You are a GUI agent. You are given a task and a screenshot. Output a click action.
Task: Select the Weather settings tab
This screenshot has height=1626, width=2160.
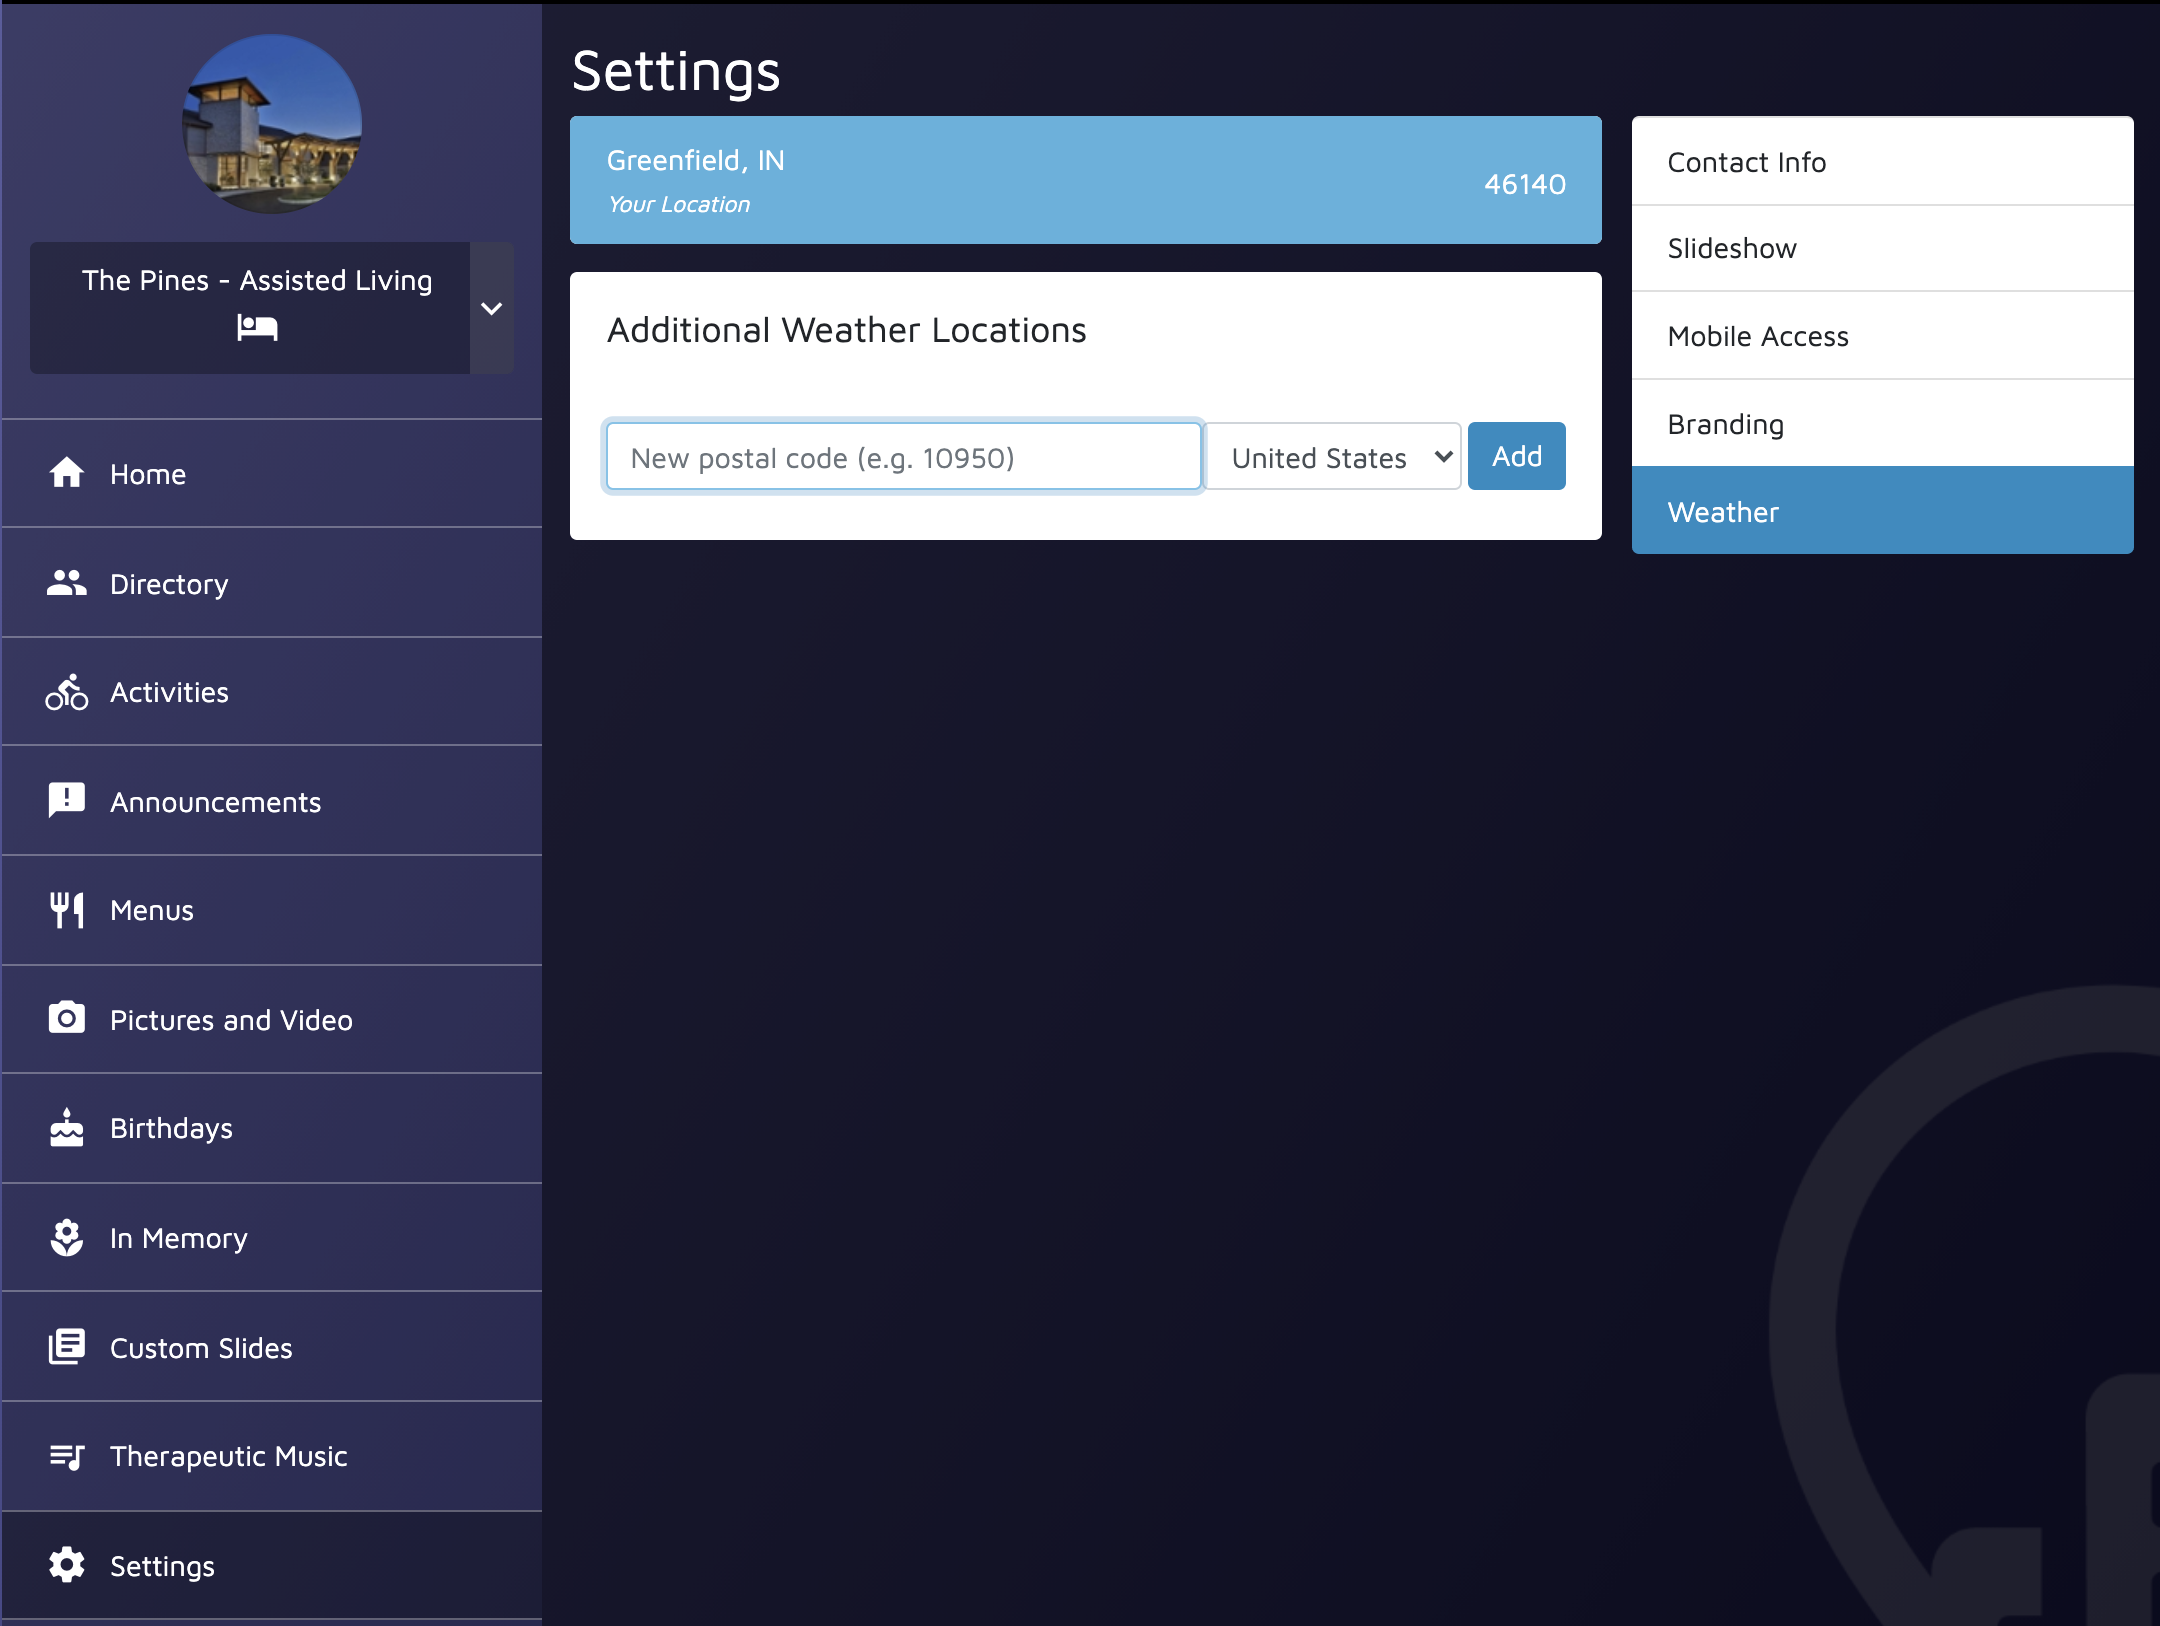(1882, 511)
